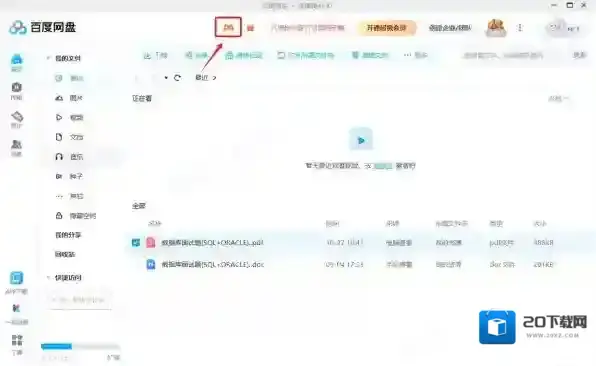Click the drag-folder box under 快捷访问

[80, 300]
